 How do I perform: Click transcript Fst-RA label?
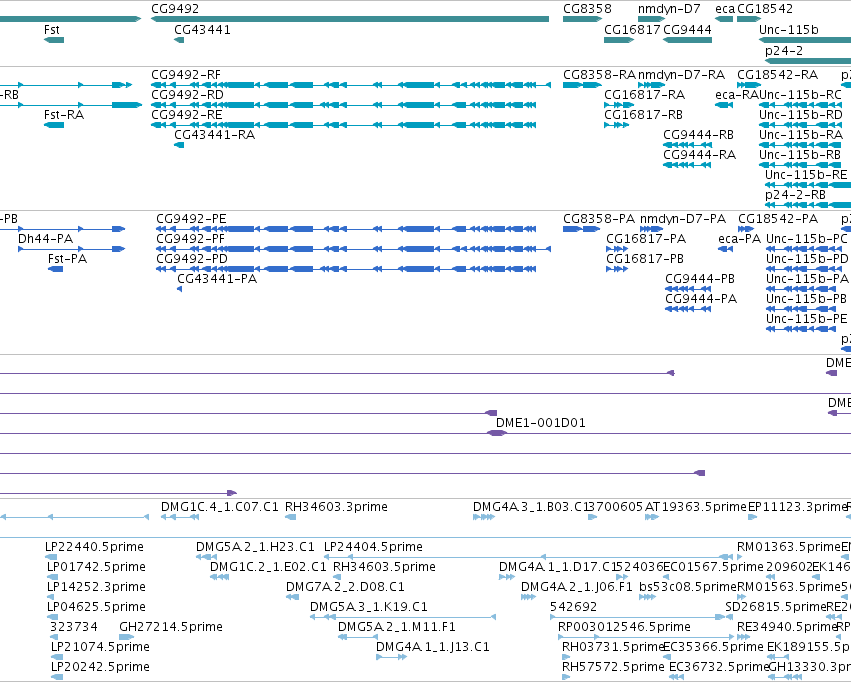tap(64, 115)
